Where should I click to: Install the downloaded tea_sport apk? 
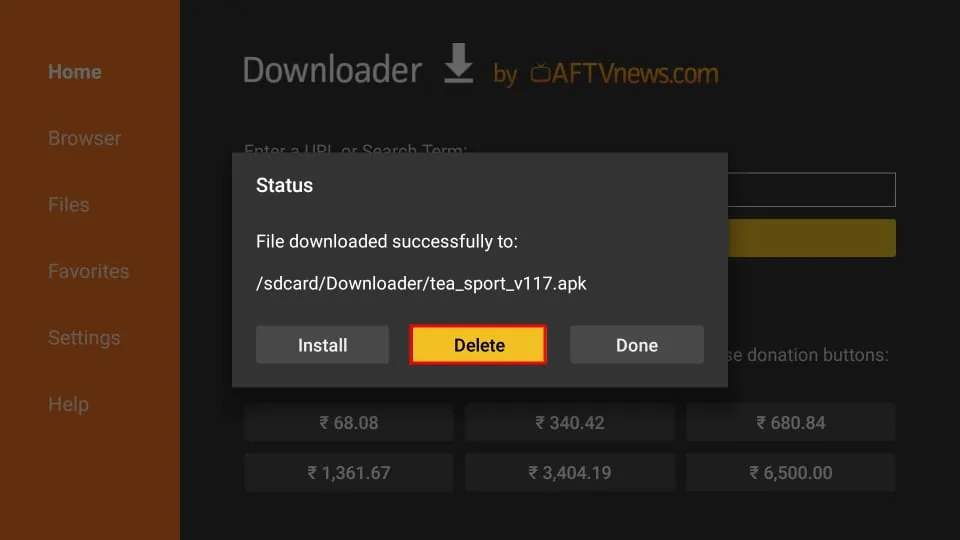(322, 345)
